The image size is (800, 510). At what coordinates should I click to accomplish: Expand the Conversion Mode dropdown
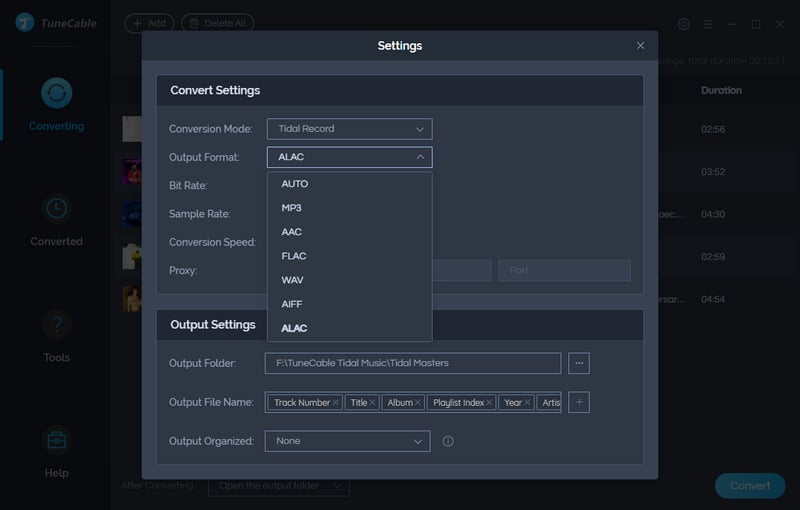[x=349, y=129]
